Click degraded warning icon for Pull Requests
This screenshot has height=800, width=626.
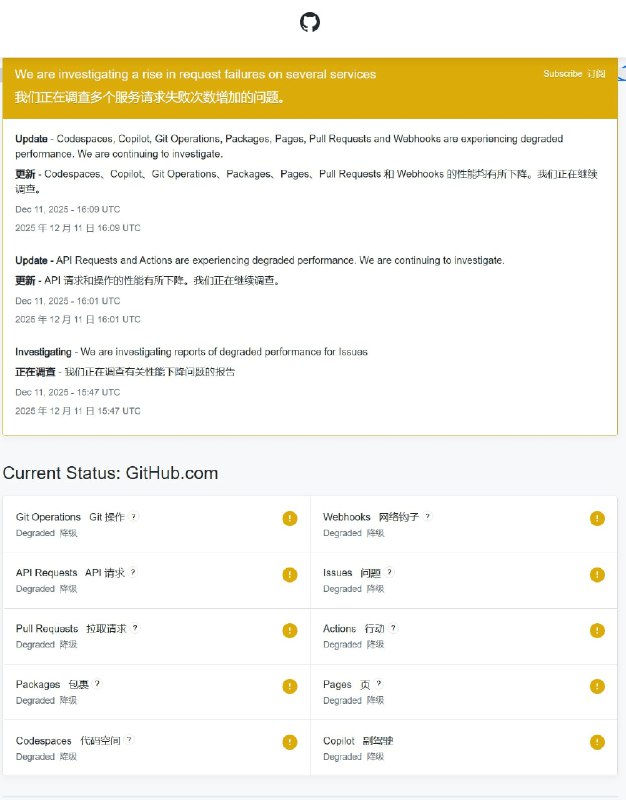[290, 630]
